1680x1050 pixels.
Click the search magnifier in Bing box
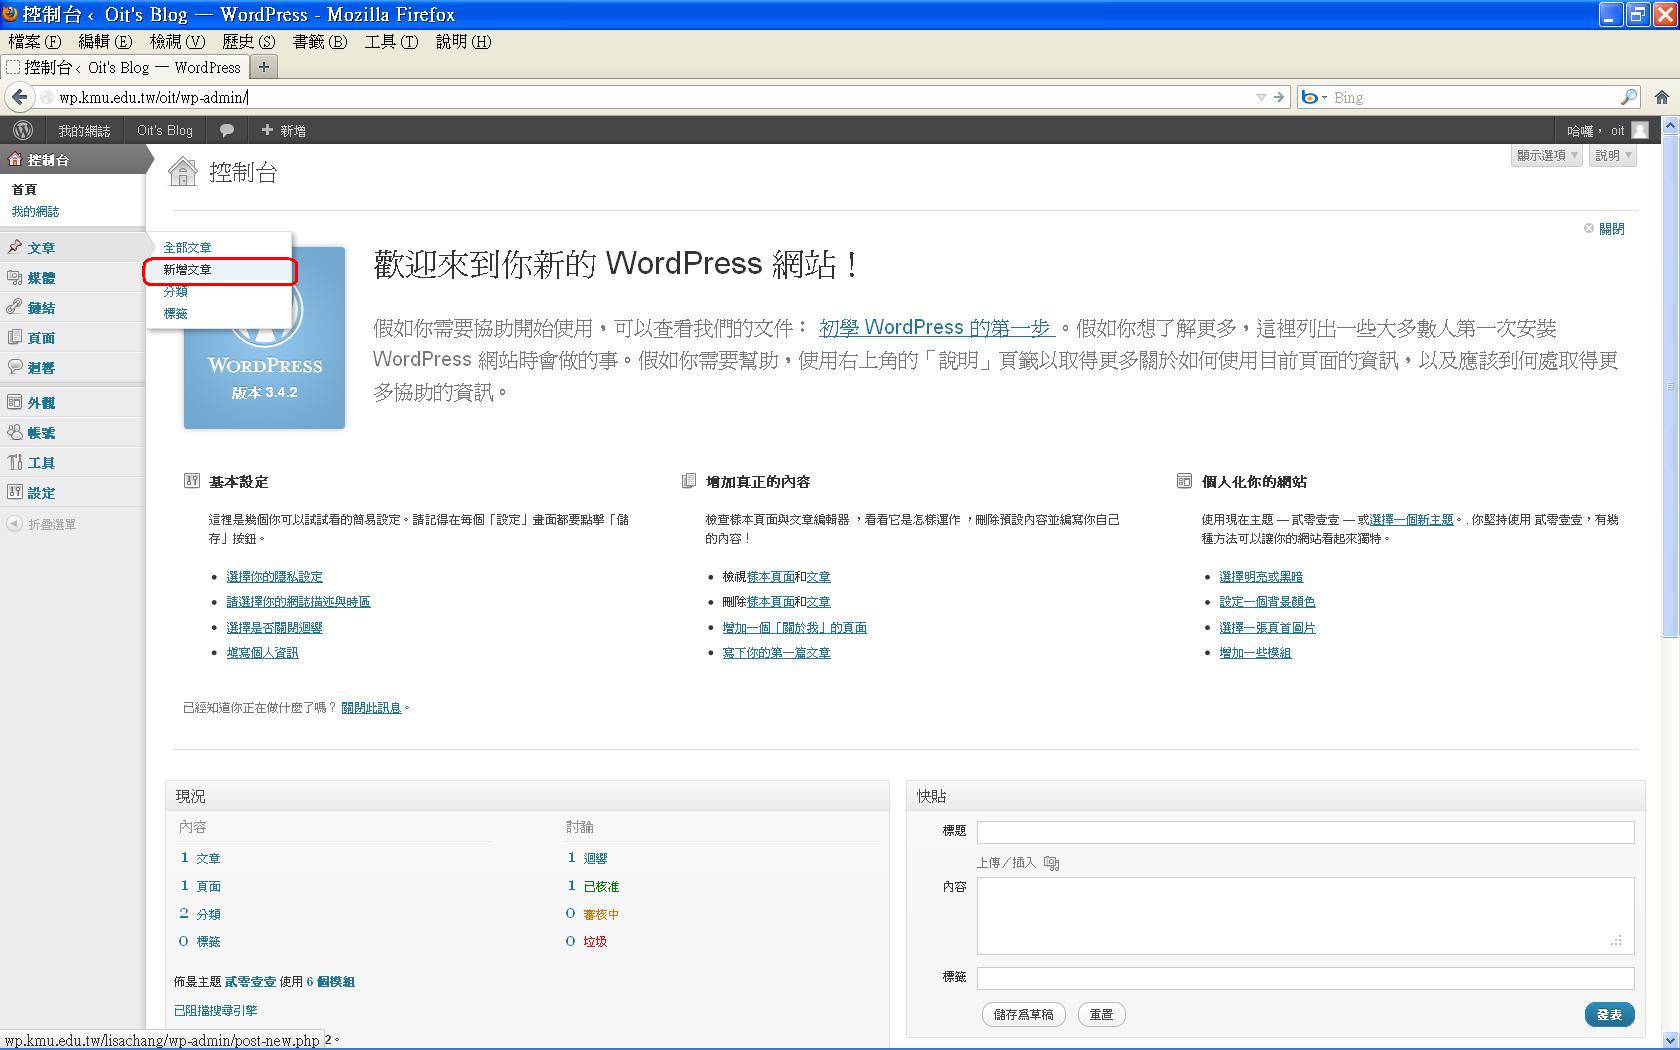(1629, 97)
